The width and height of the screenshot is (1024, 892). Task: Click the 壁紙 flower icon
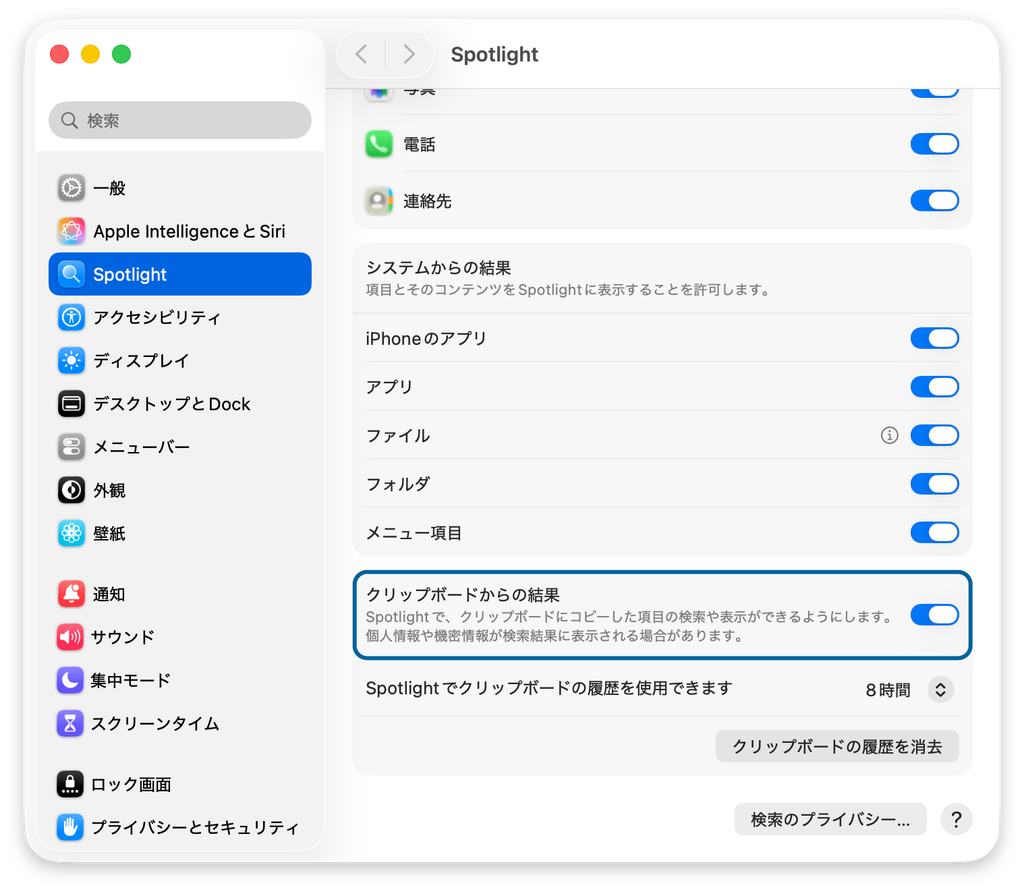click(x=71, y=533)
